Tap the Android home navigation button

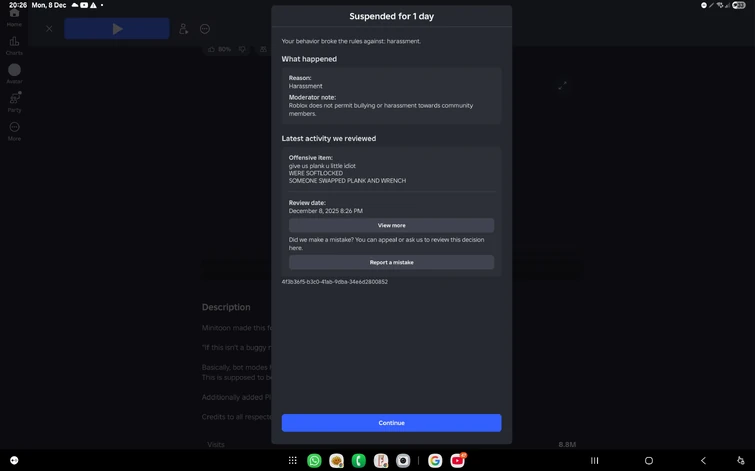coord(649,461)
